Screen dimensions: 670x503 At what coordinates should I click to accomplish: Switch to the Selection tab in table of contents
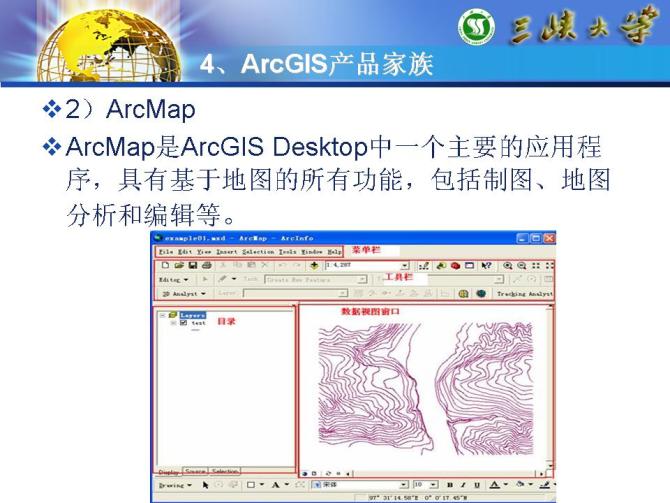[x=225, y=471]
